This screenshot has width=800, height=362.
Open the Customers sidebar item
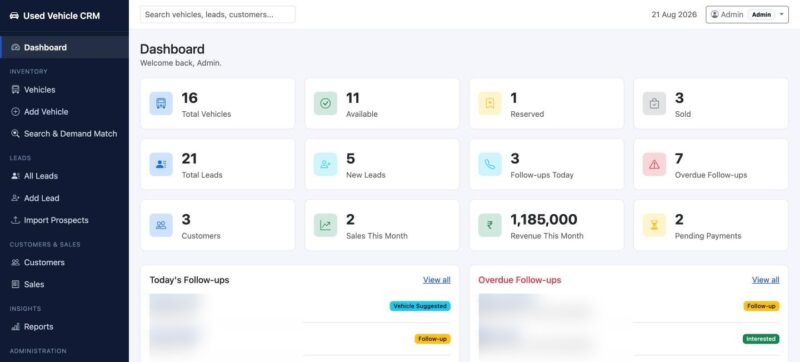64,263
